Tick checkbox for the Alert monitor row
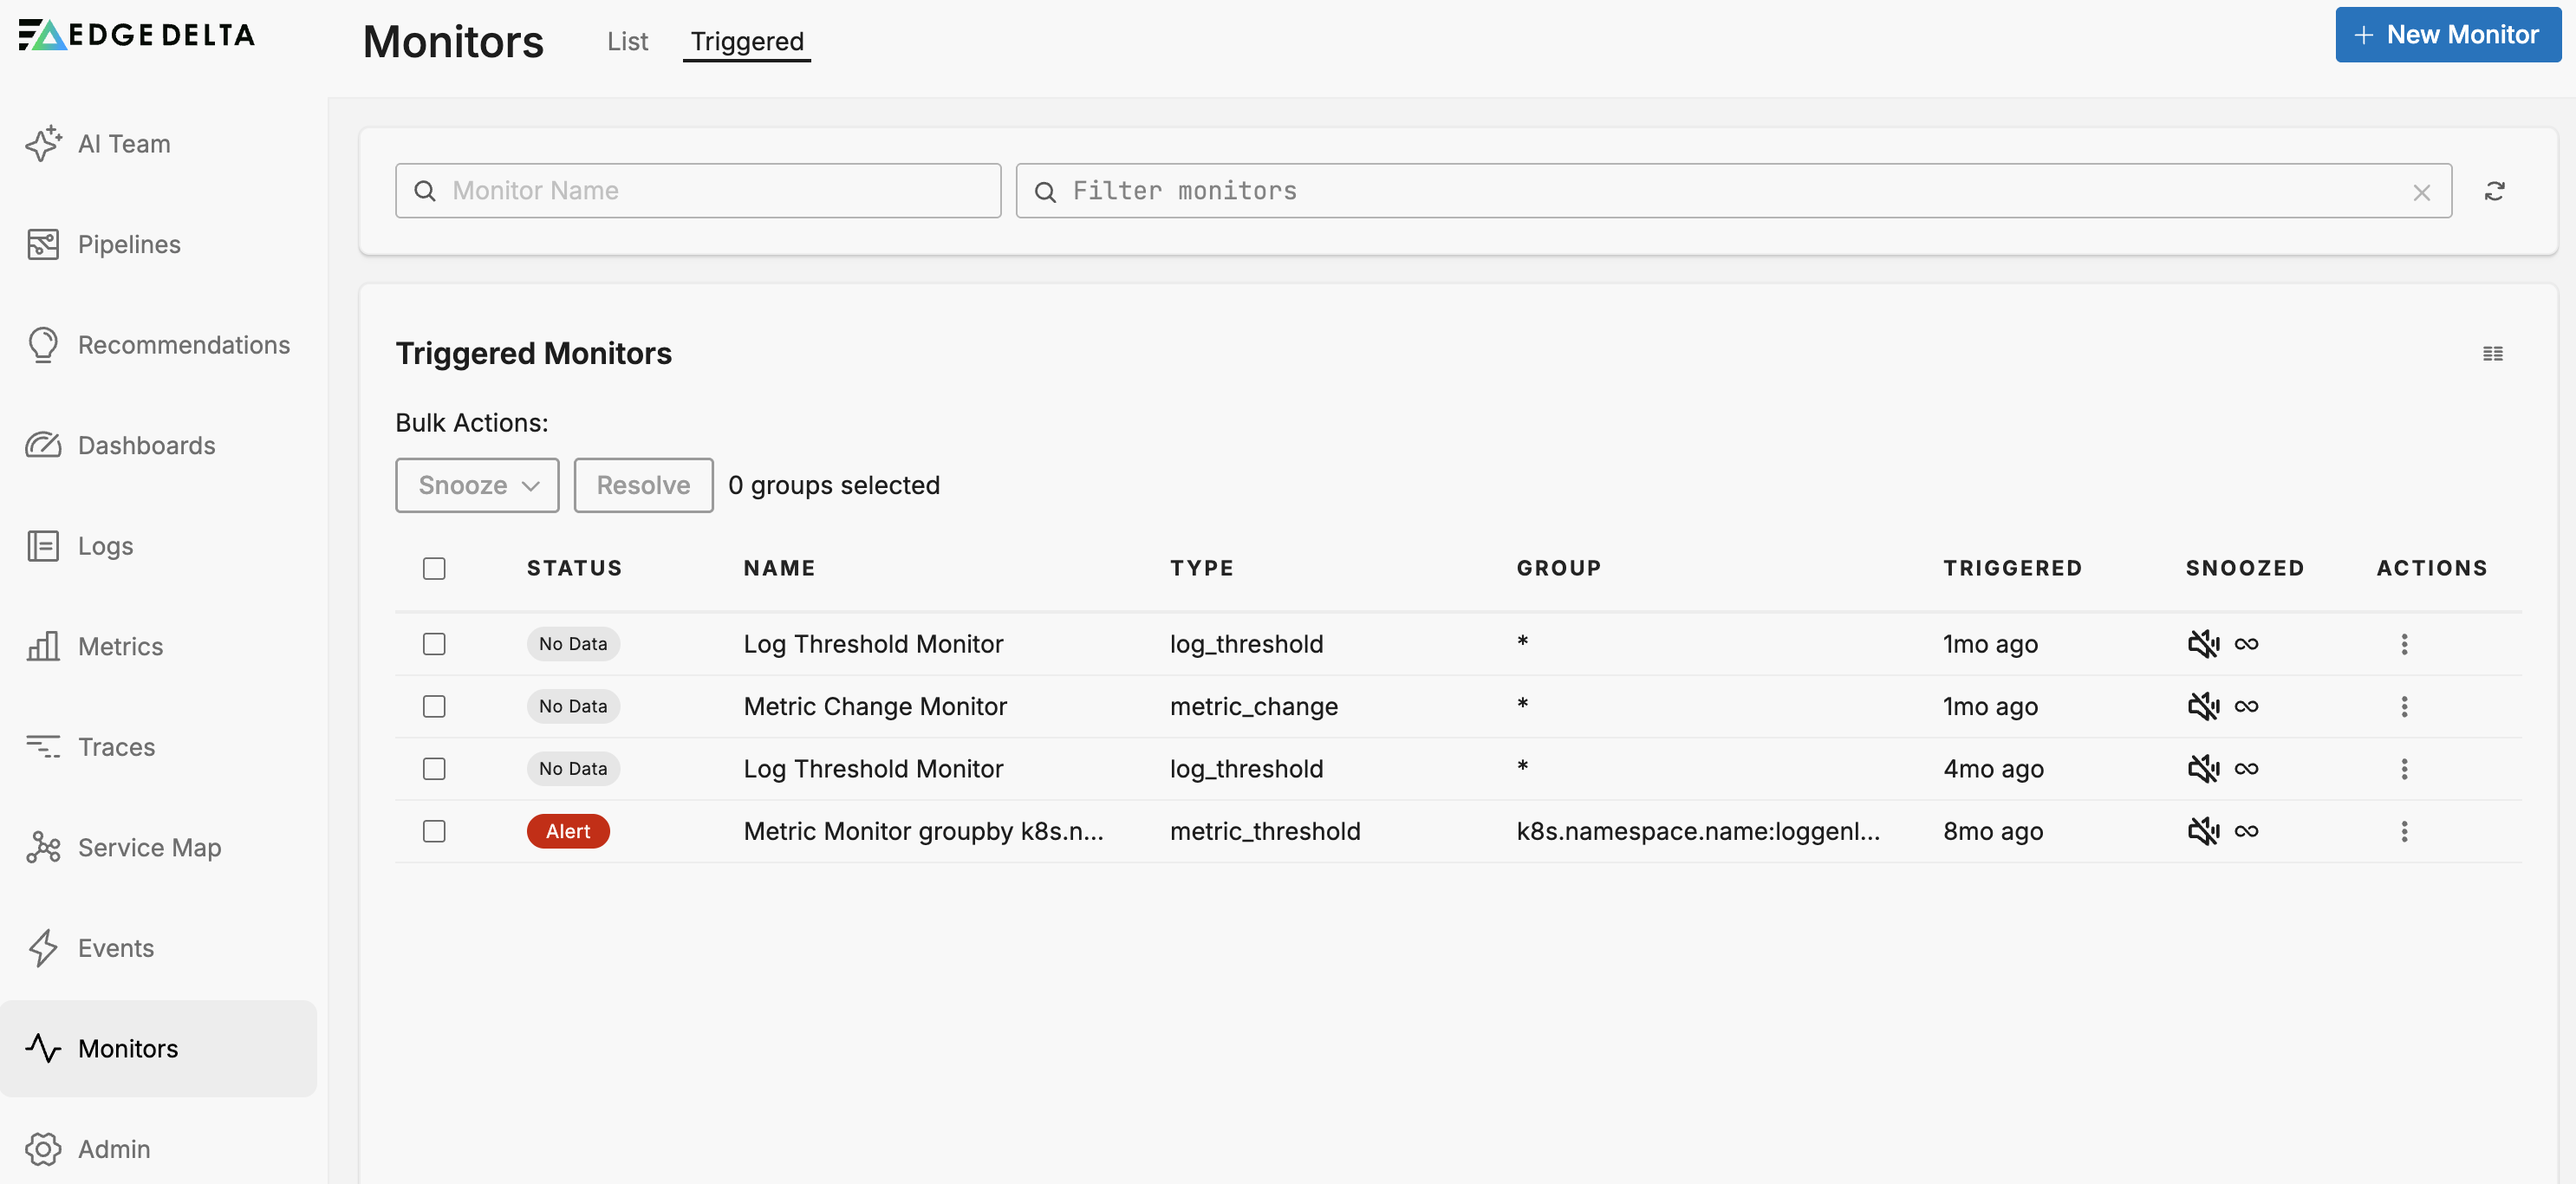2576x1184 pixels. (x=434, y=832)
